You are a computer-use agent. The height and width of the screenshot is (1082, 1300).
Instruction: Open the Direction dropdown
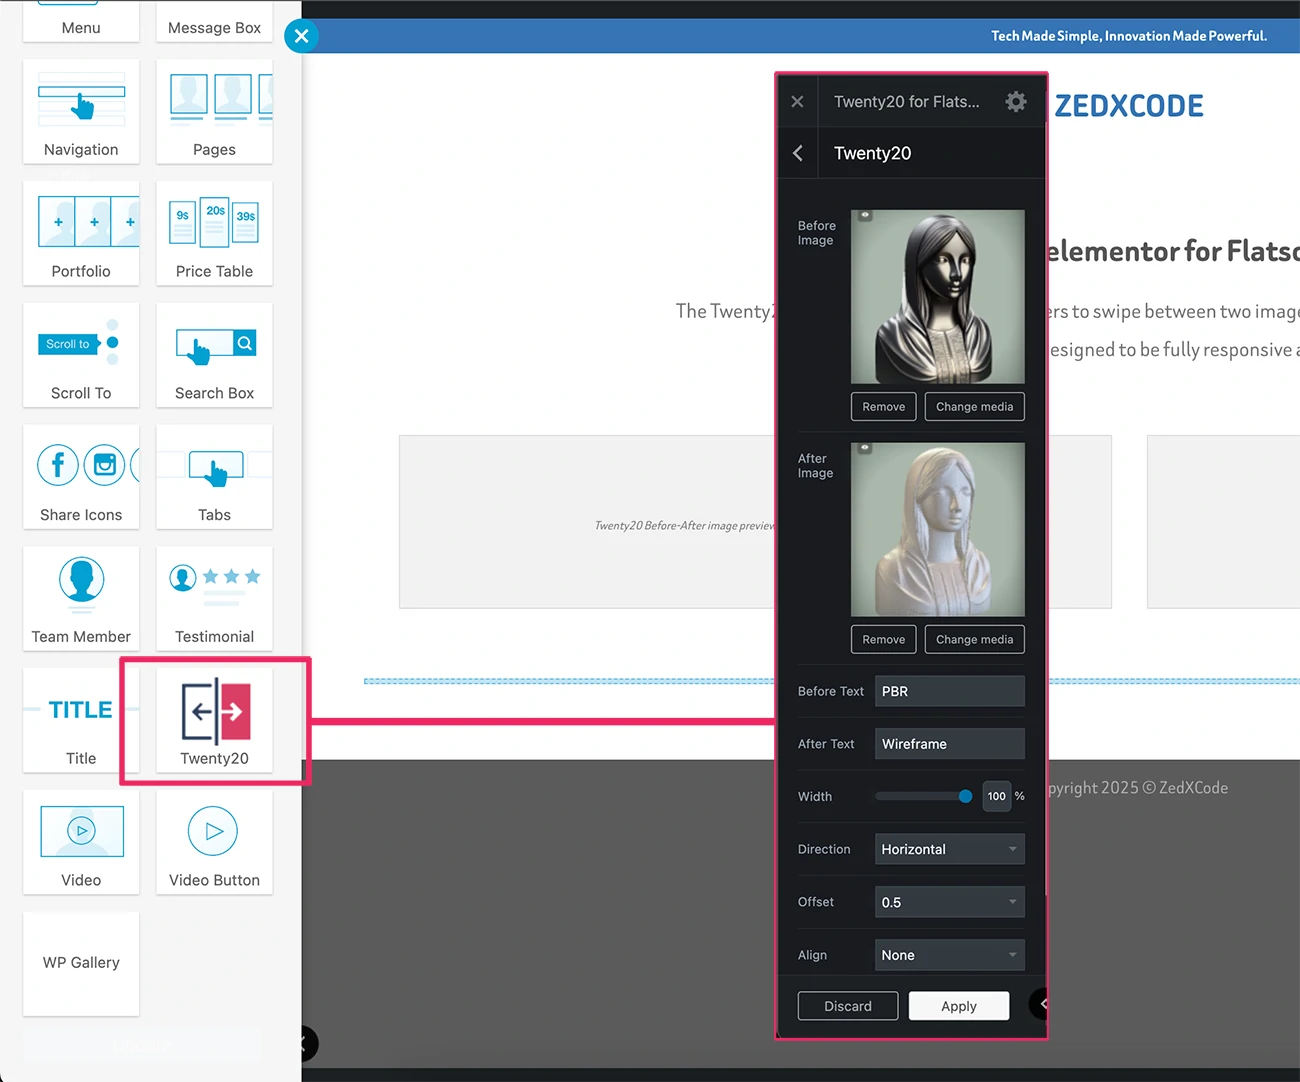click(949, 849)
